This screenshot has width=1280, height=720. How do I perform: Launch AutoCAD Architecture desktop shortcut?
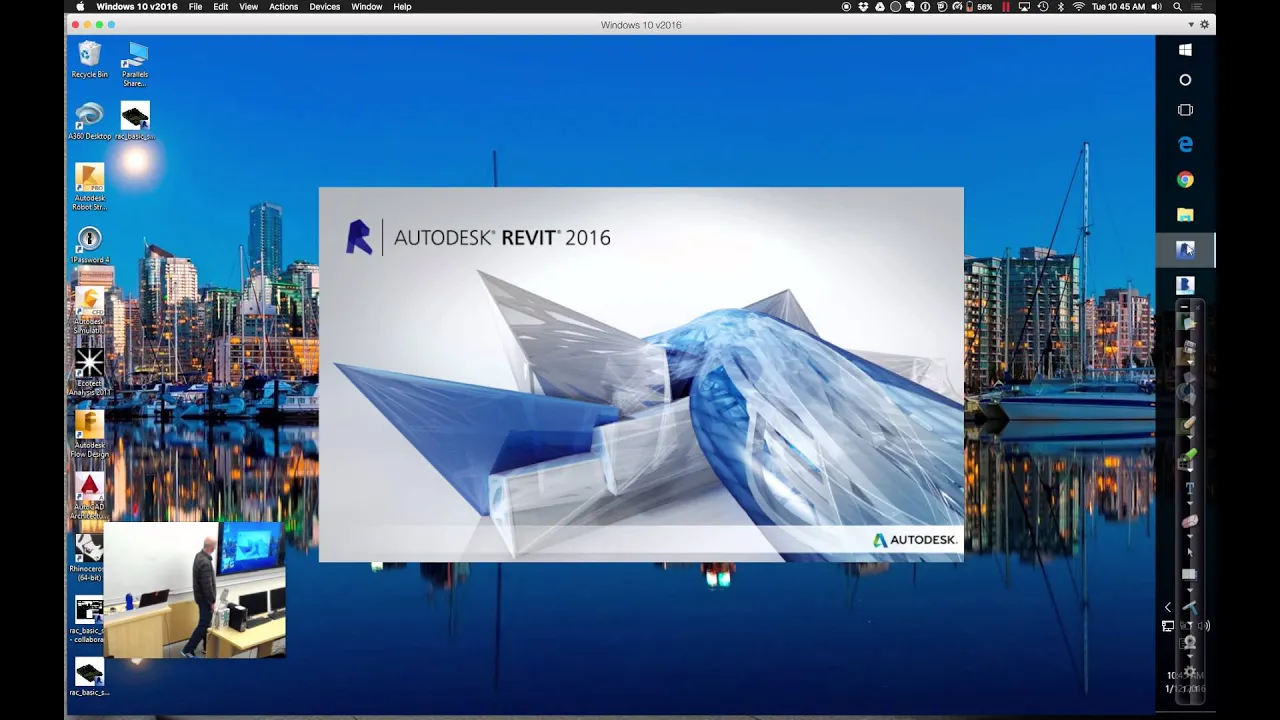coord(89,497)
